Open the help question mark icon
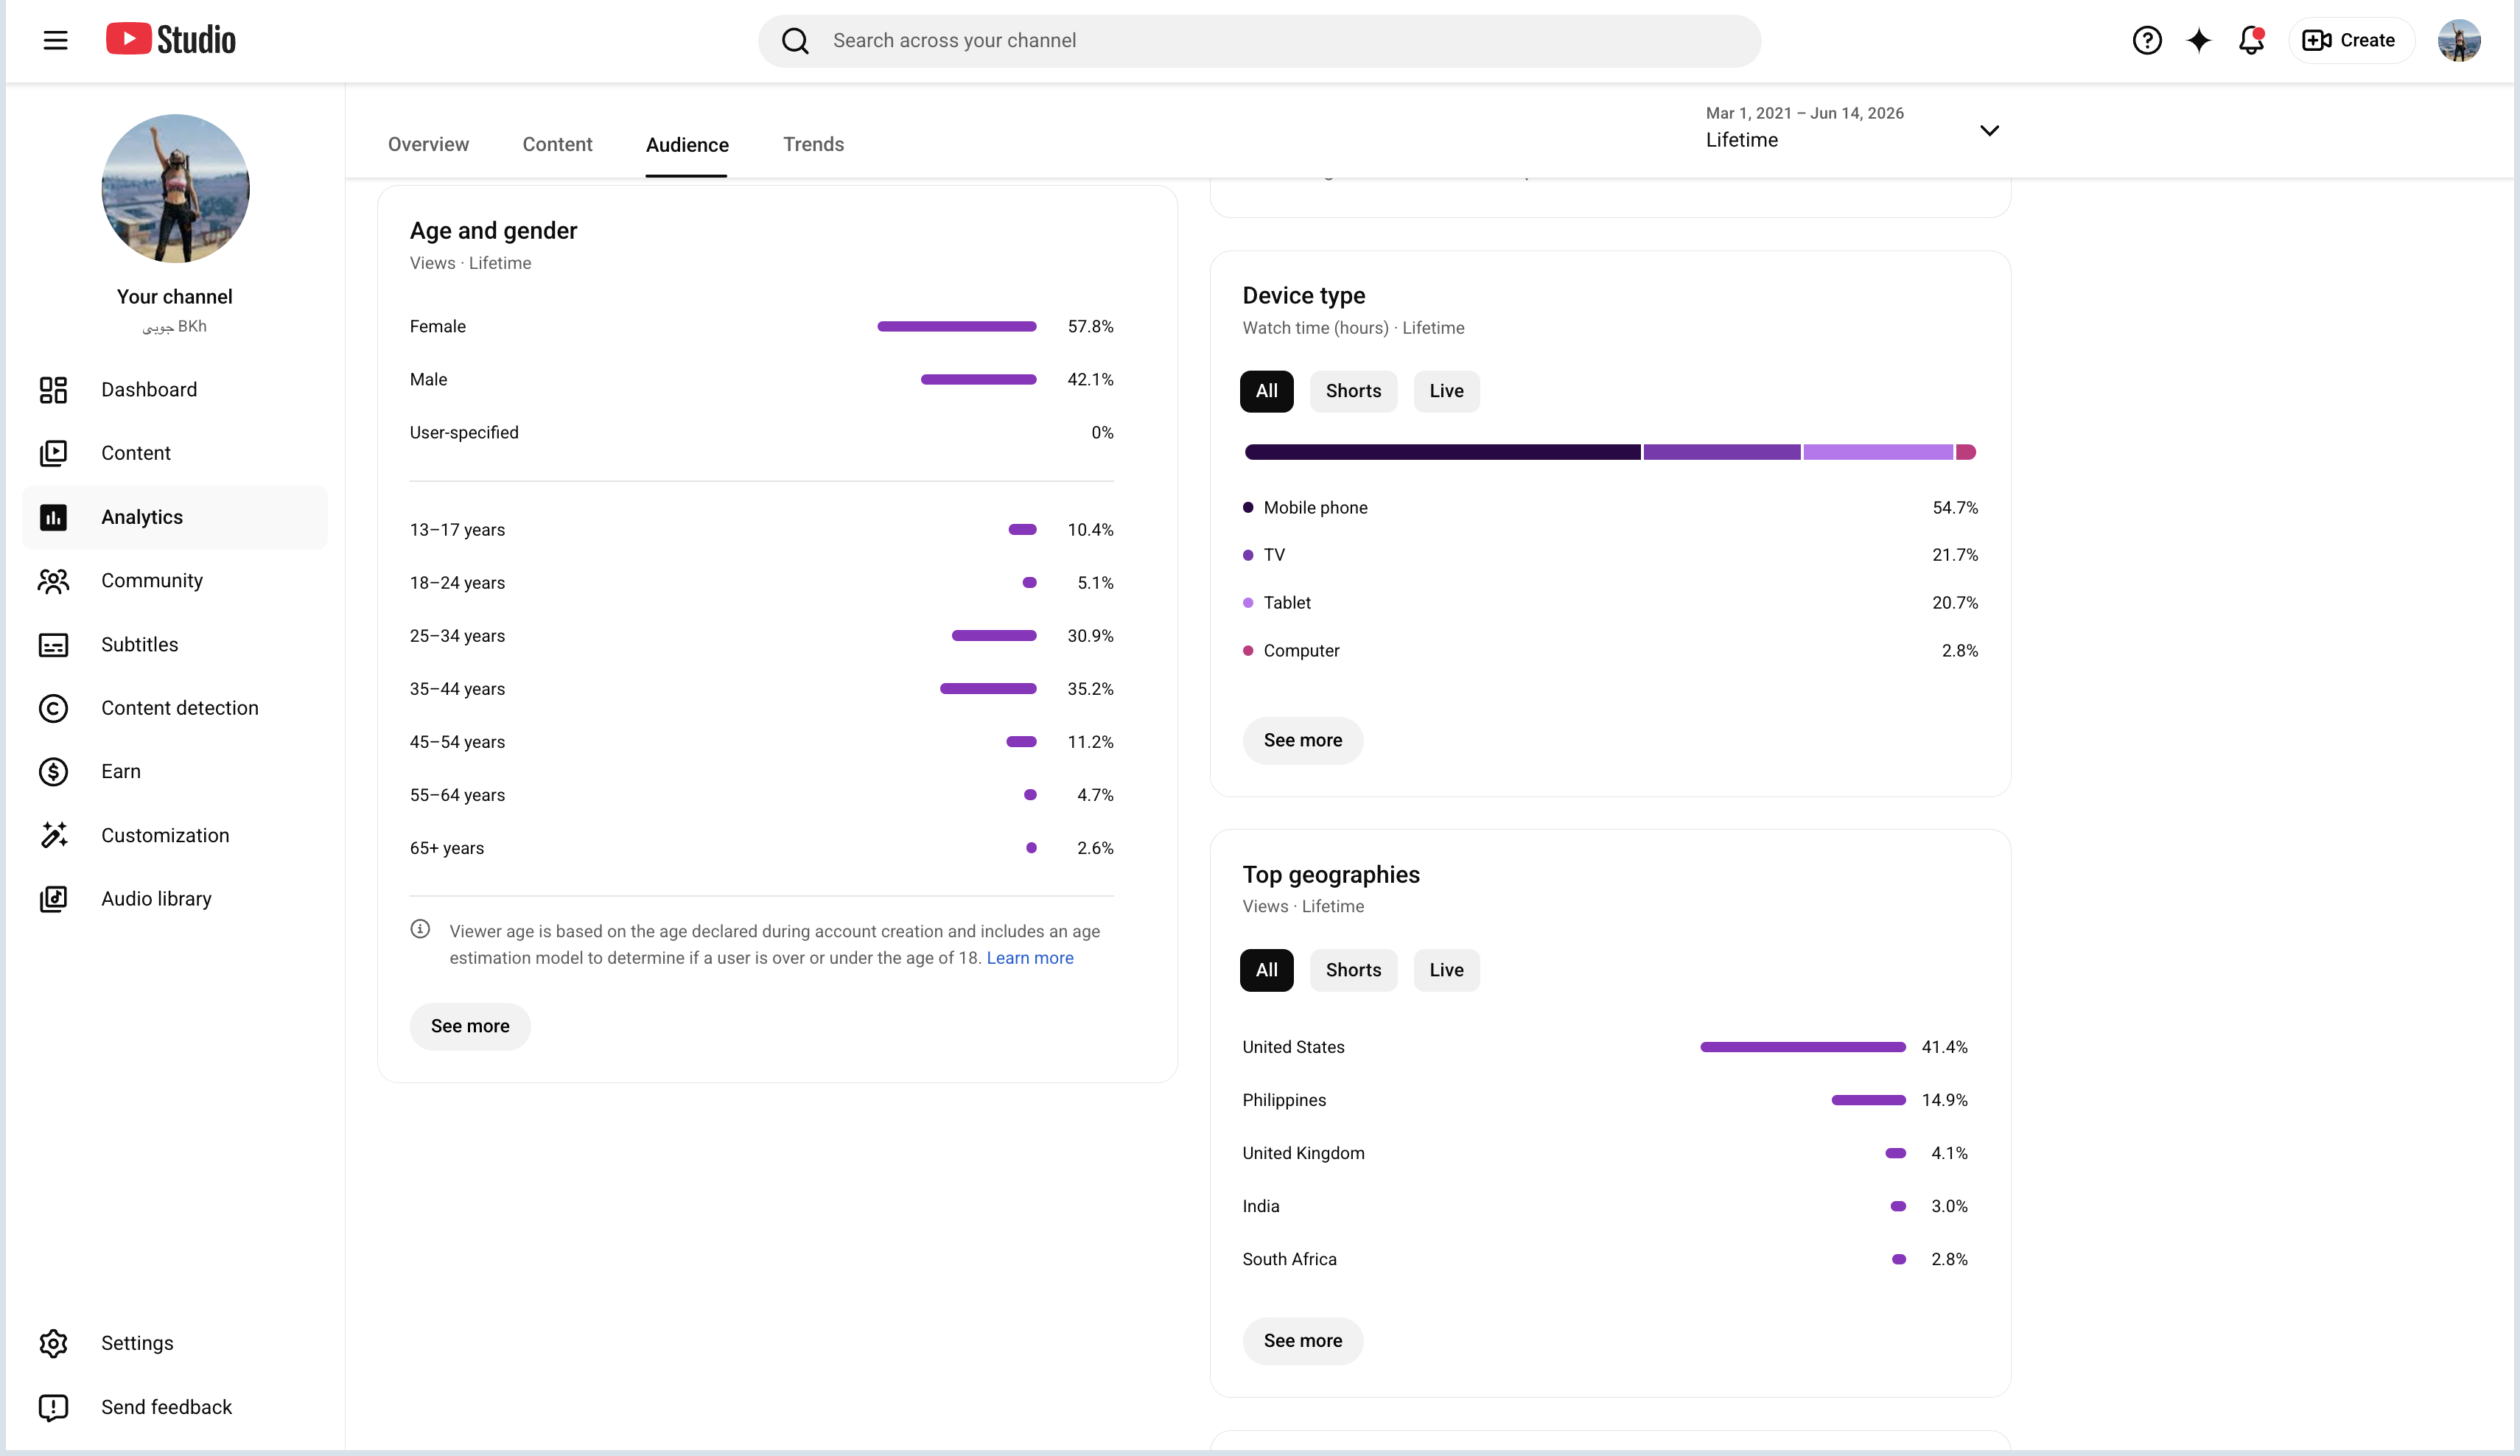Image resolution: width=2520 pixels, height=1456 pixels. [x=2147, y=40]
